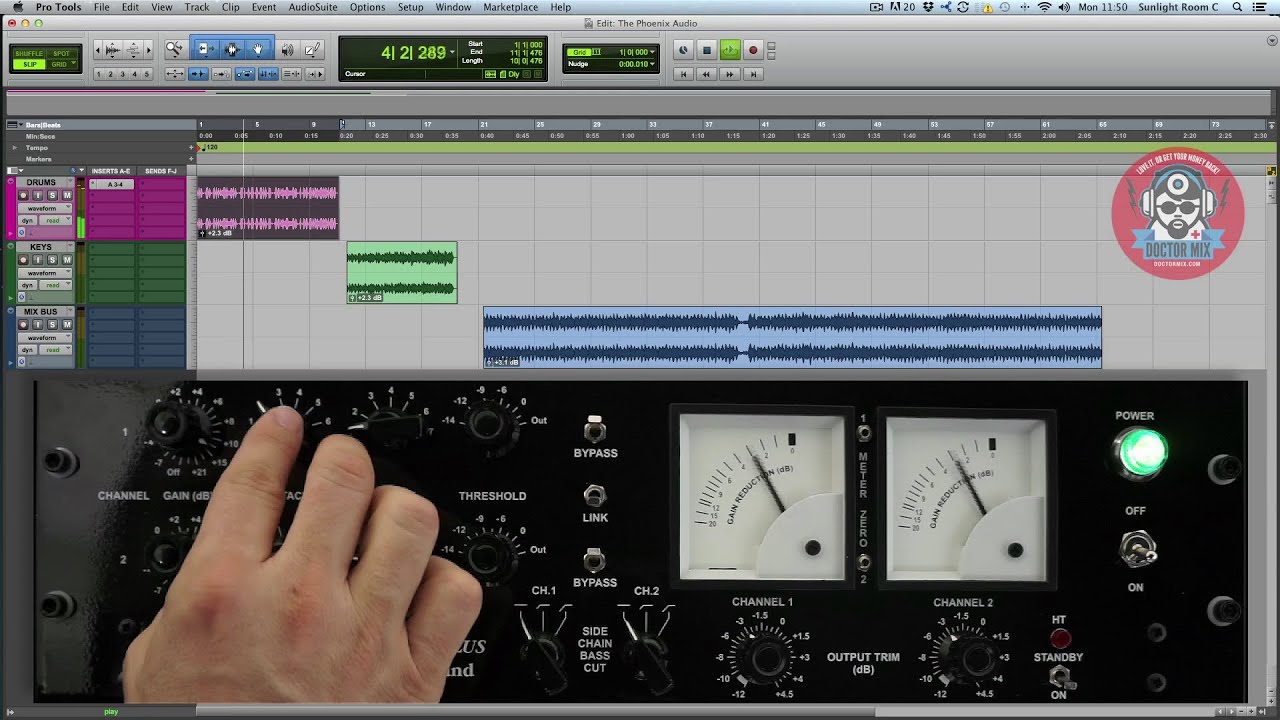Open the Spotlight search icon

(1237, 7)
